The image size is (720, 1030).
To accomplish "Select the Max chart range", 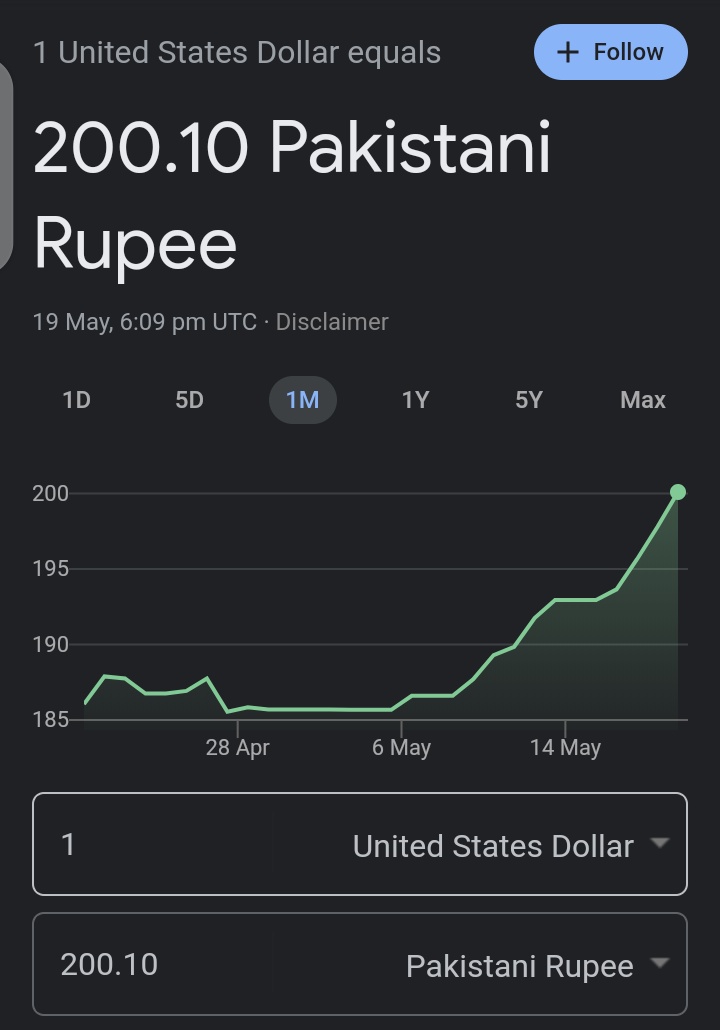I will point(642,400).
